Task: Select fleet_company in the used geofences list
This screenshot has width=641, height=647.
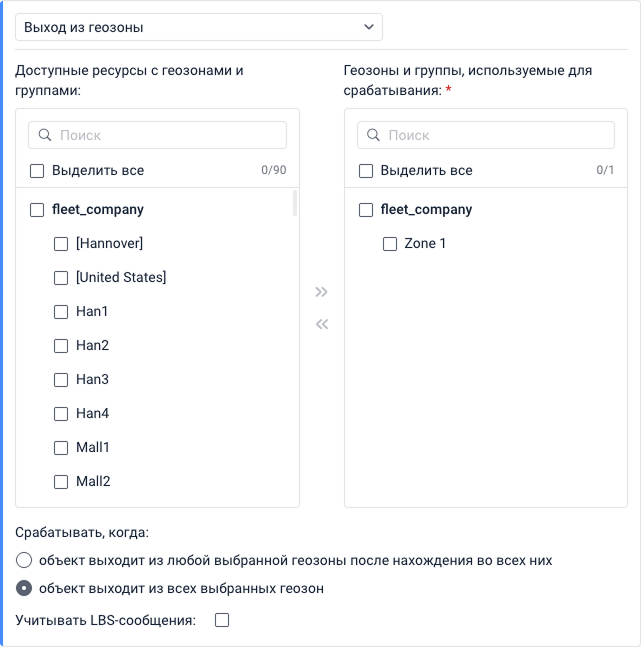Action: click(x=366, y=210)
